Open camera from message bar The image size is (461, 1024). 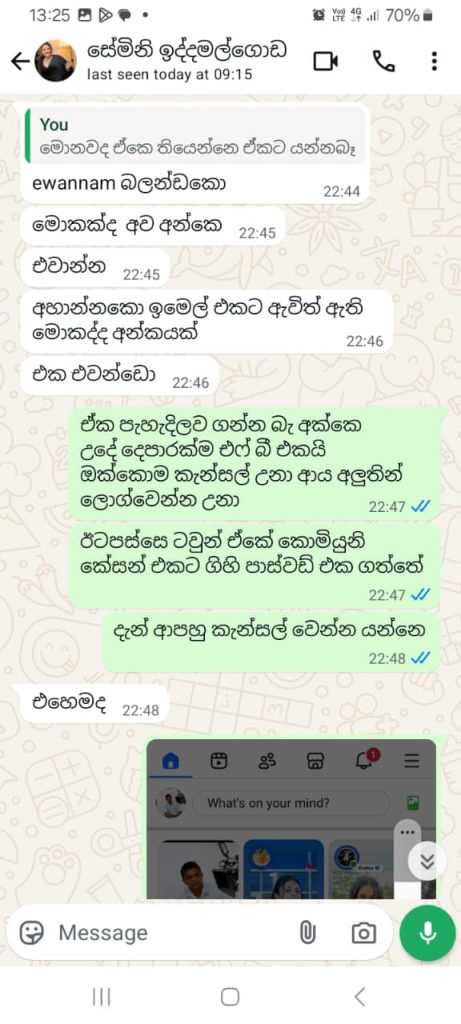363,933
